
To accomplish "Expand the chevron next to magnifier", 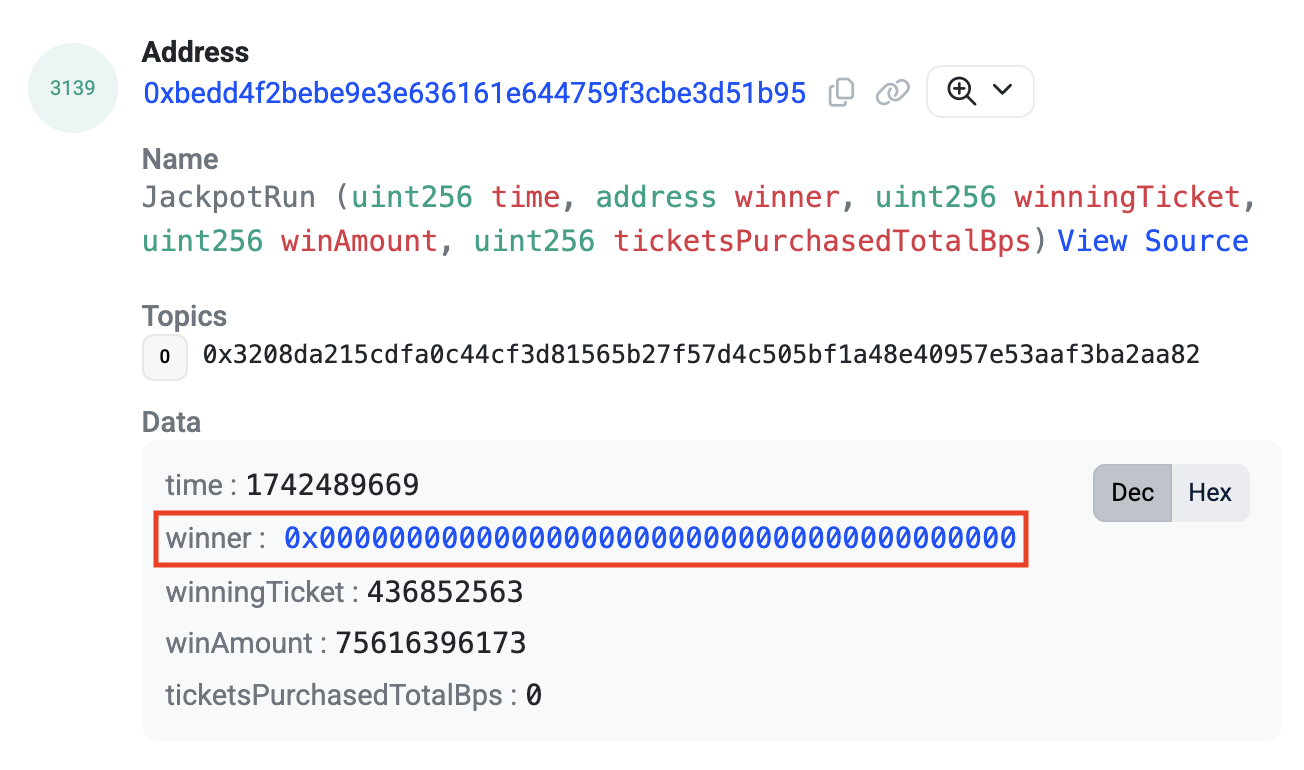I will click(x=1002, y=91).
